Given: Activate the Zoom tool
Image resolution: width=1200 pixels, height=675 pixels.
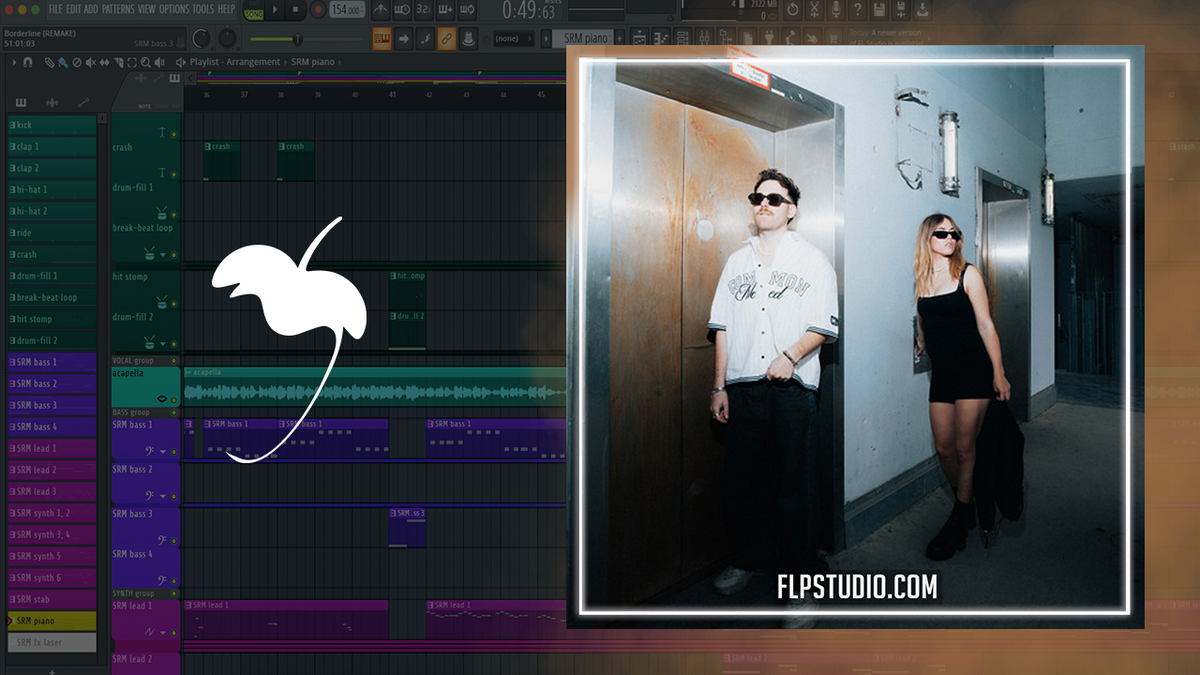Looking at the screenshot, I should [x=145, y=62].
